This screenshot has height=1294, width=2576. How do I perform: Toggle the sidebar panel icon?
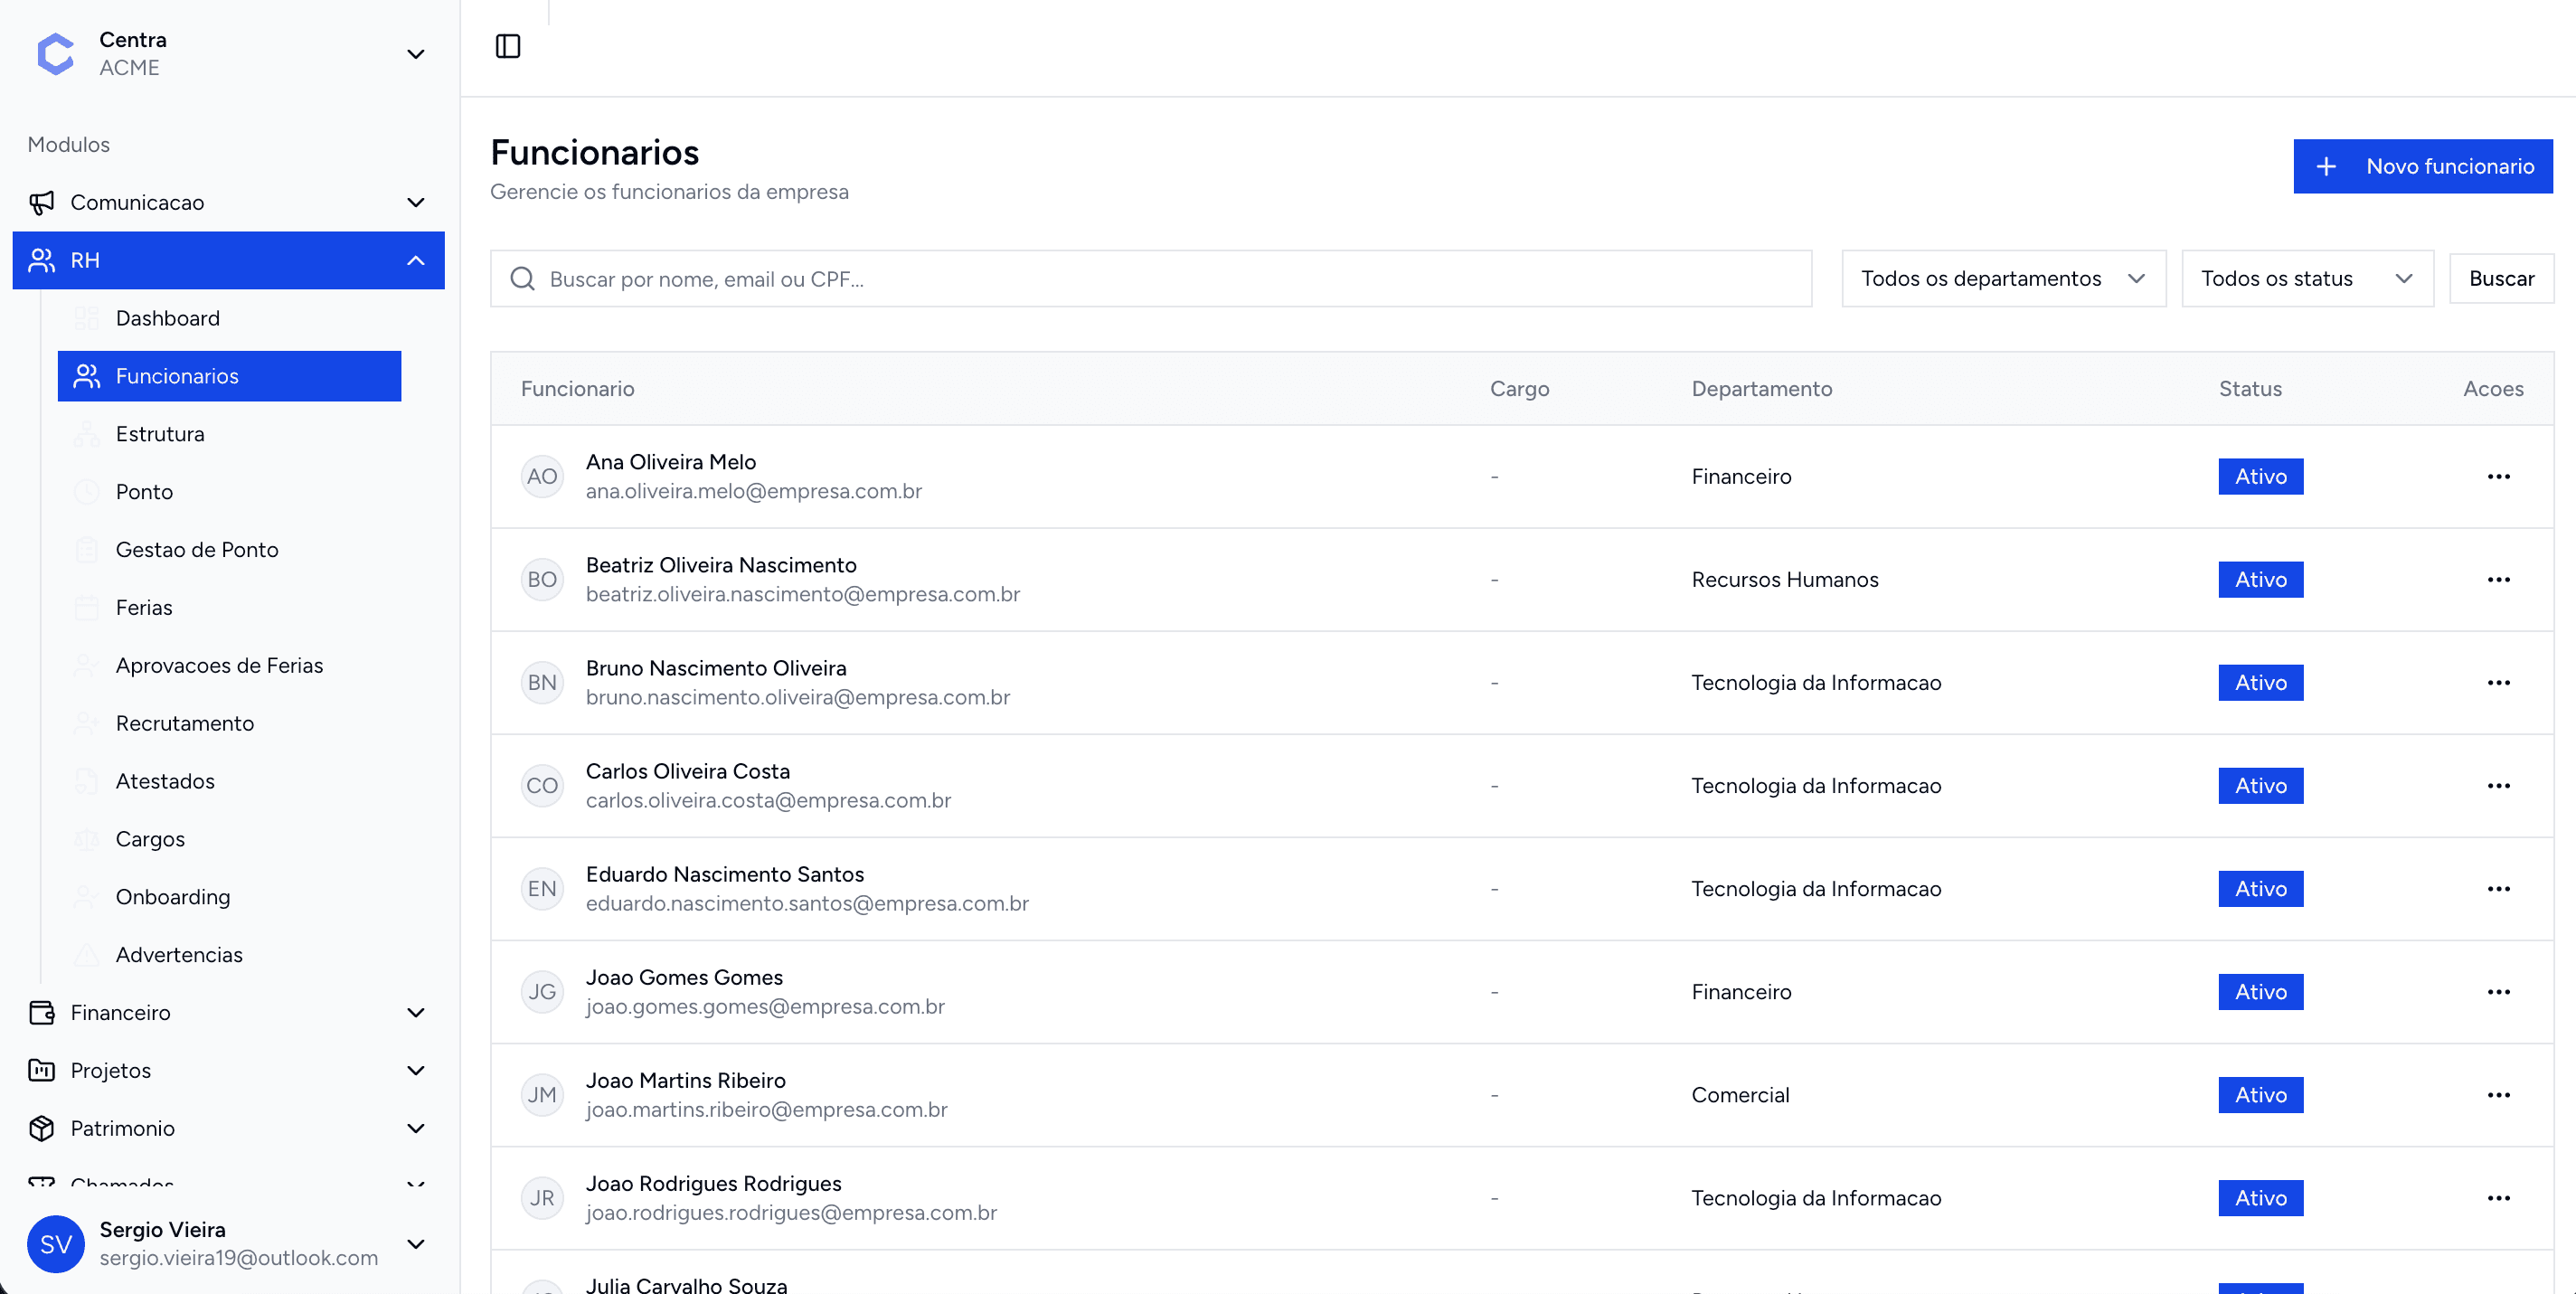pos(508,46)
